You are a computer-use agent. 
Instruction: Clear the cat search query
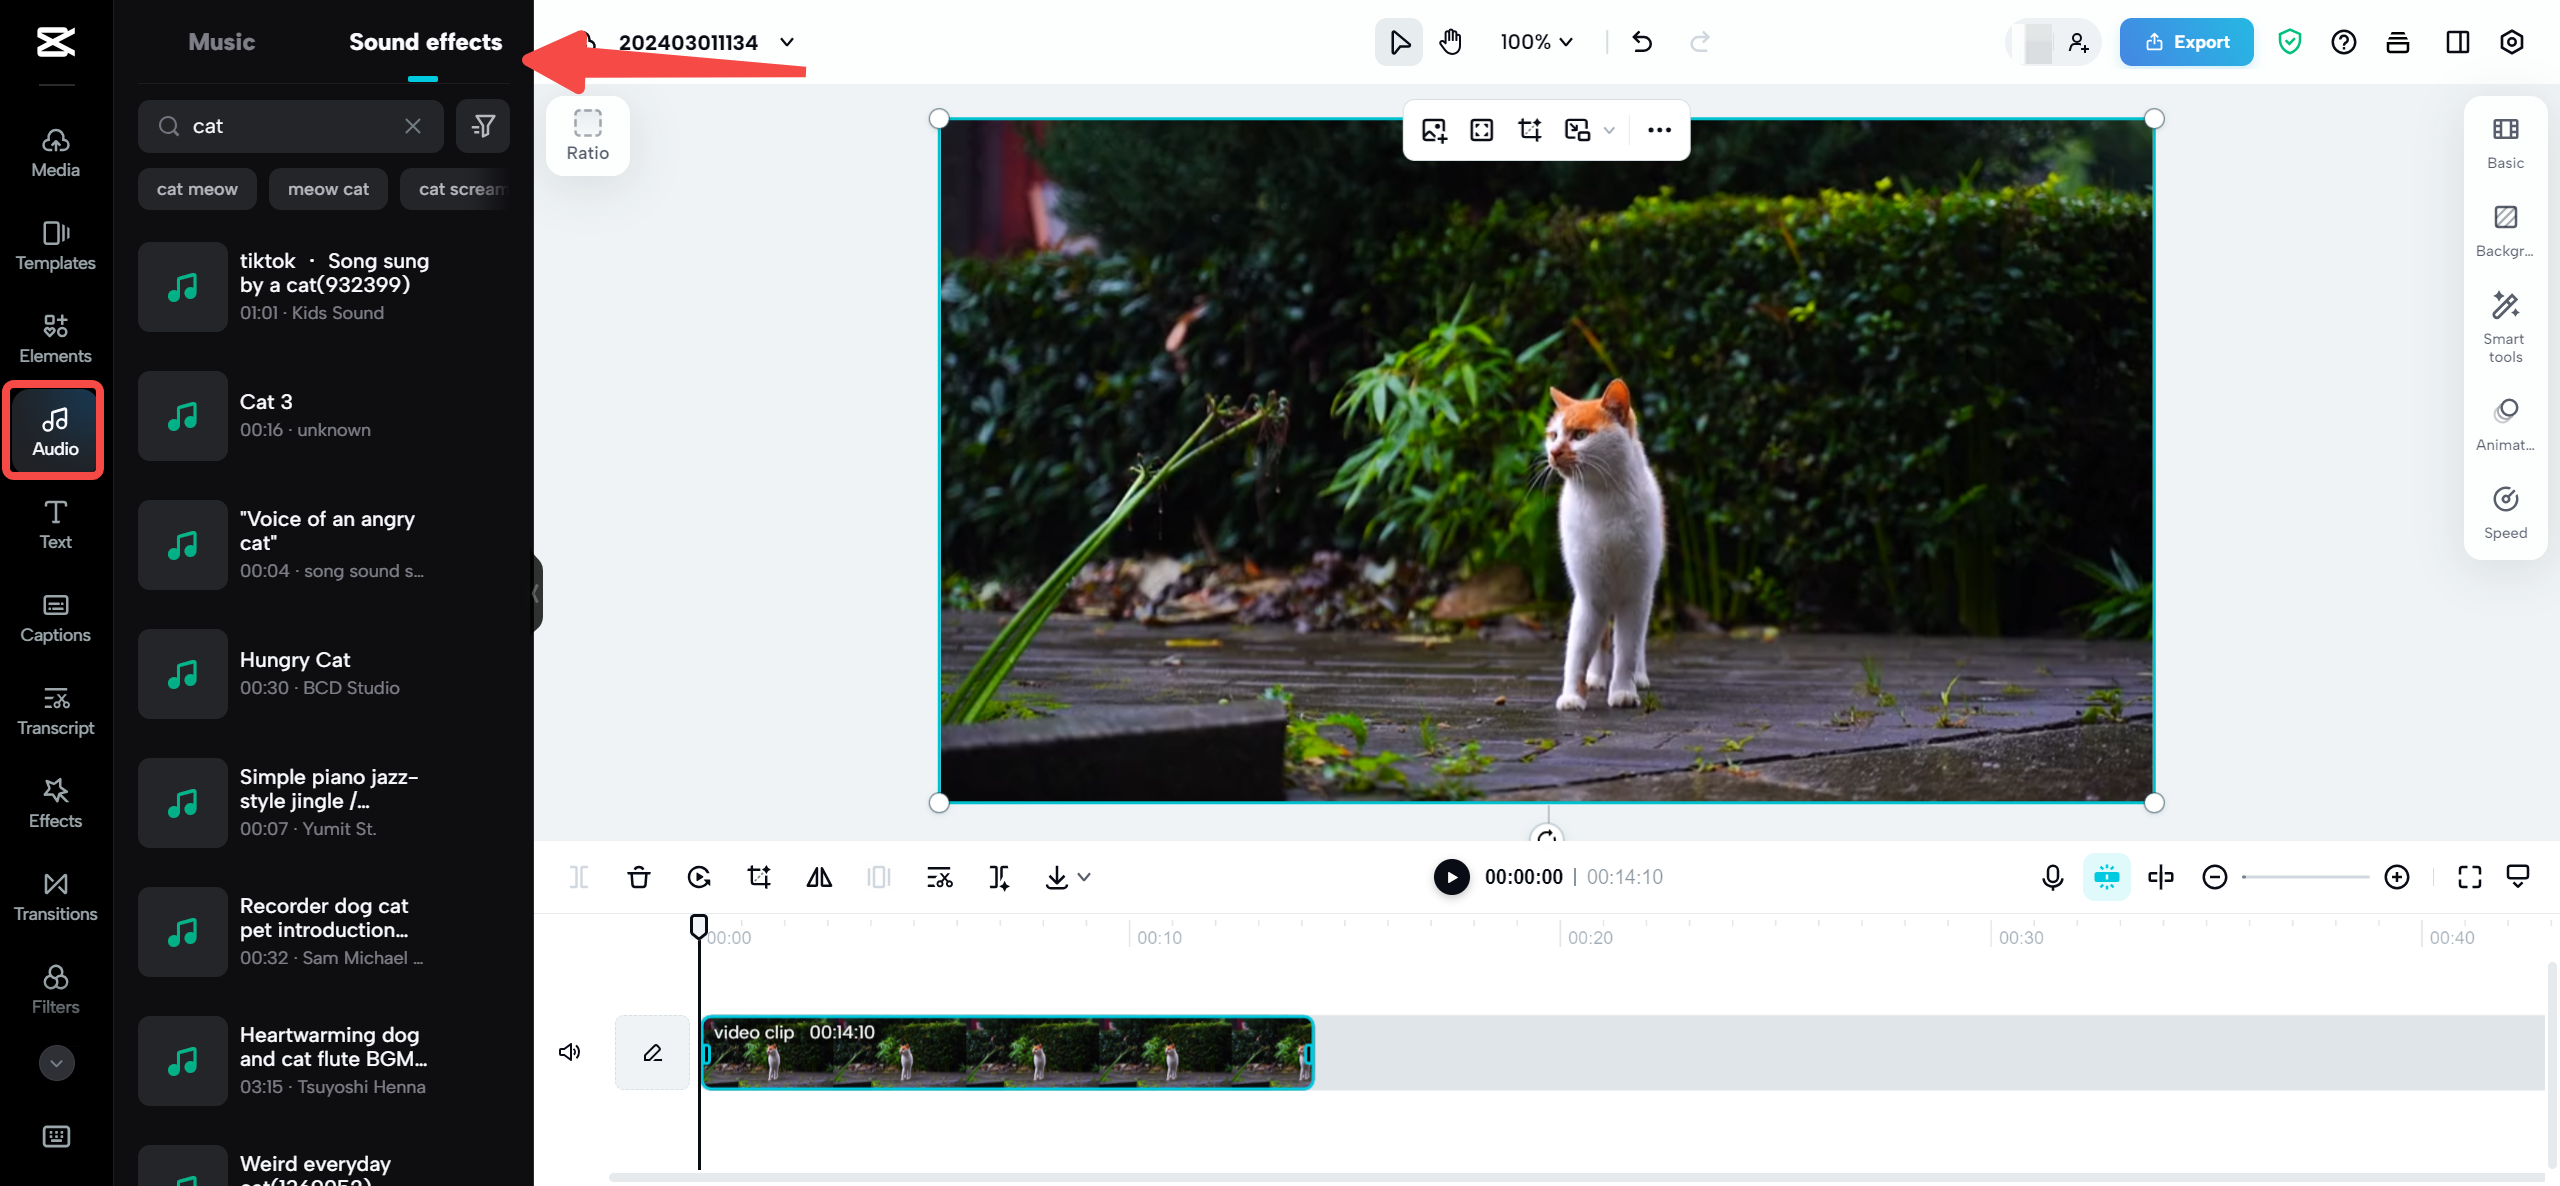click(413, 126)
